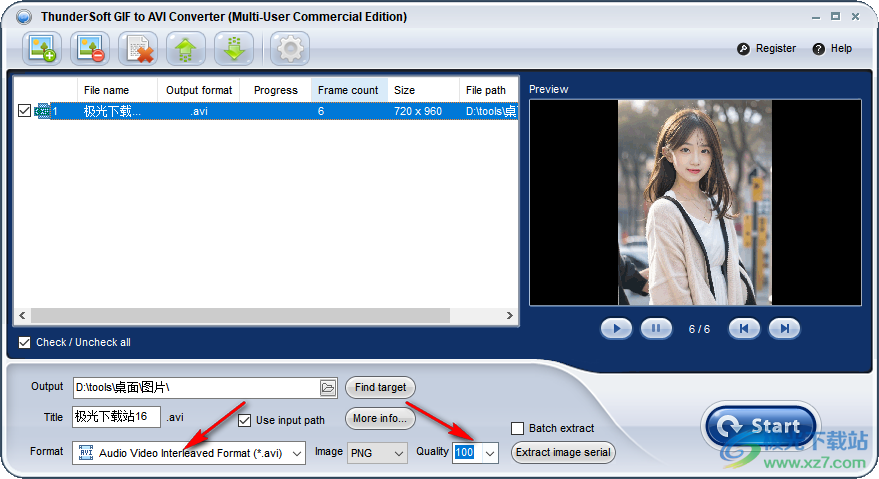Click the Title input field
879x479 pixels.
point(117,417)
